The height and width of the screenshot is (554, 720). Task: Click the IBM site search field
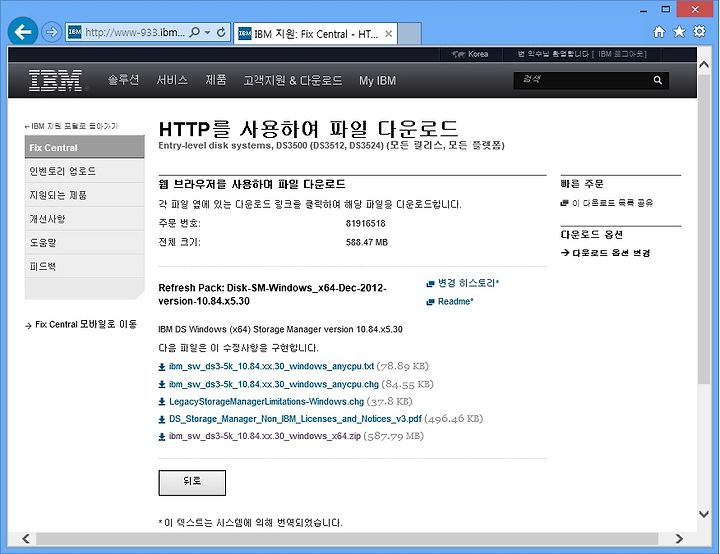pos(582,80)
